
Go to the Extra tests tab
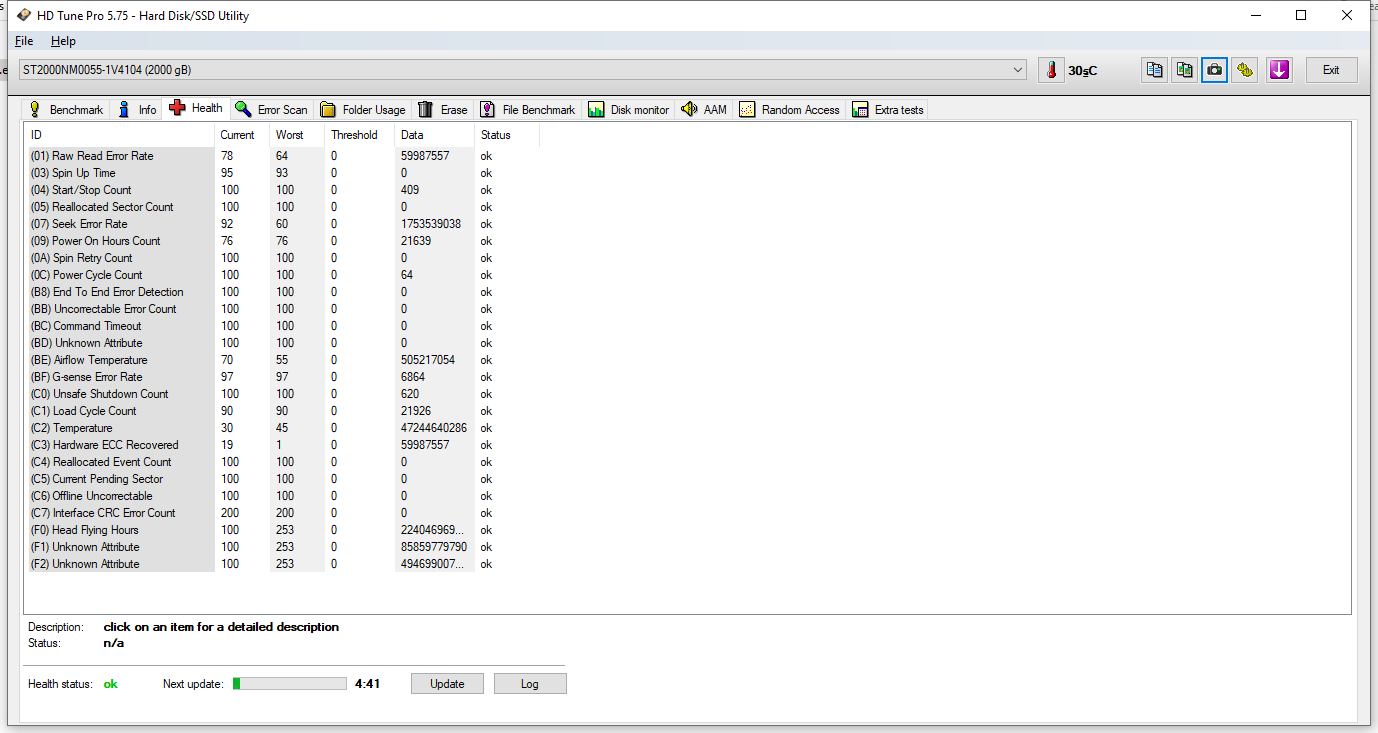click(x=888, y=110)
